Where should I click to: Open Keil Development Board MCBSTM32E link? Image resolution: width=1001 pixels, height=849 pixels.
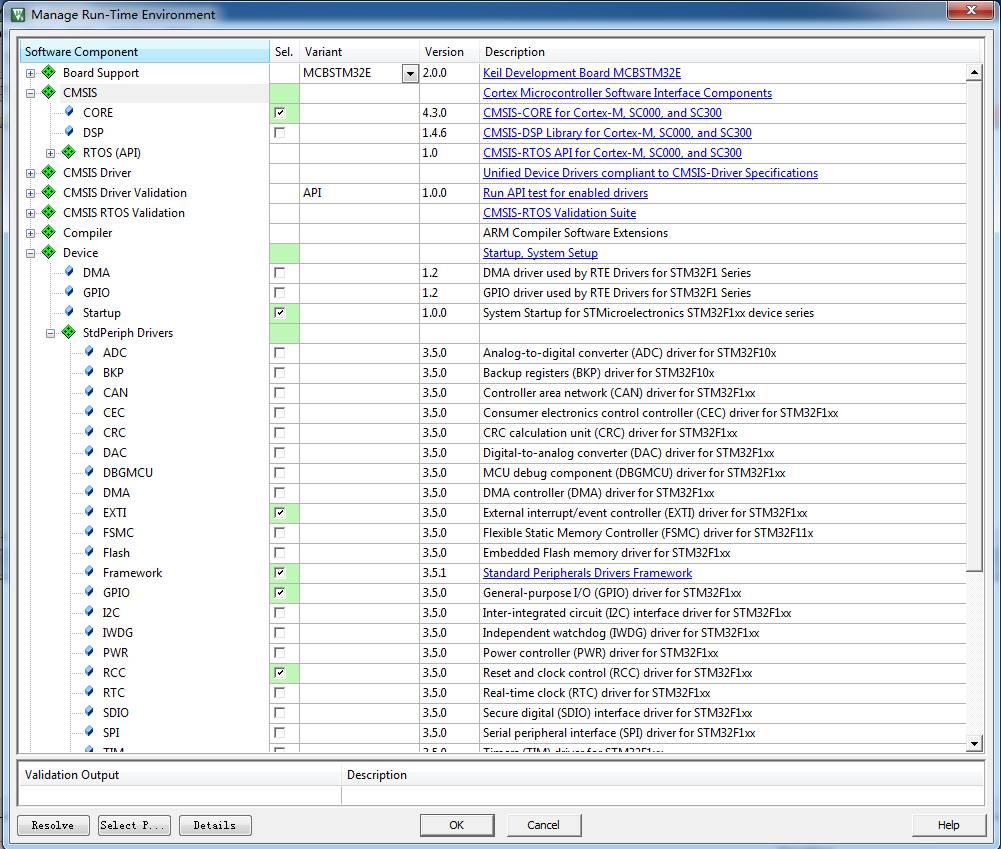582,73
